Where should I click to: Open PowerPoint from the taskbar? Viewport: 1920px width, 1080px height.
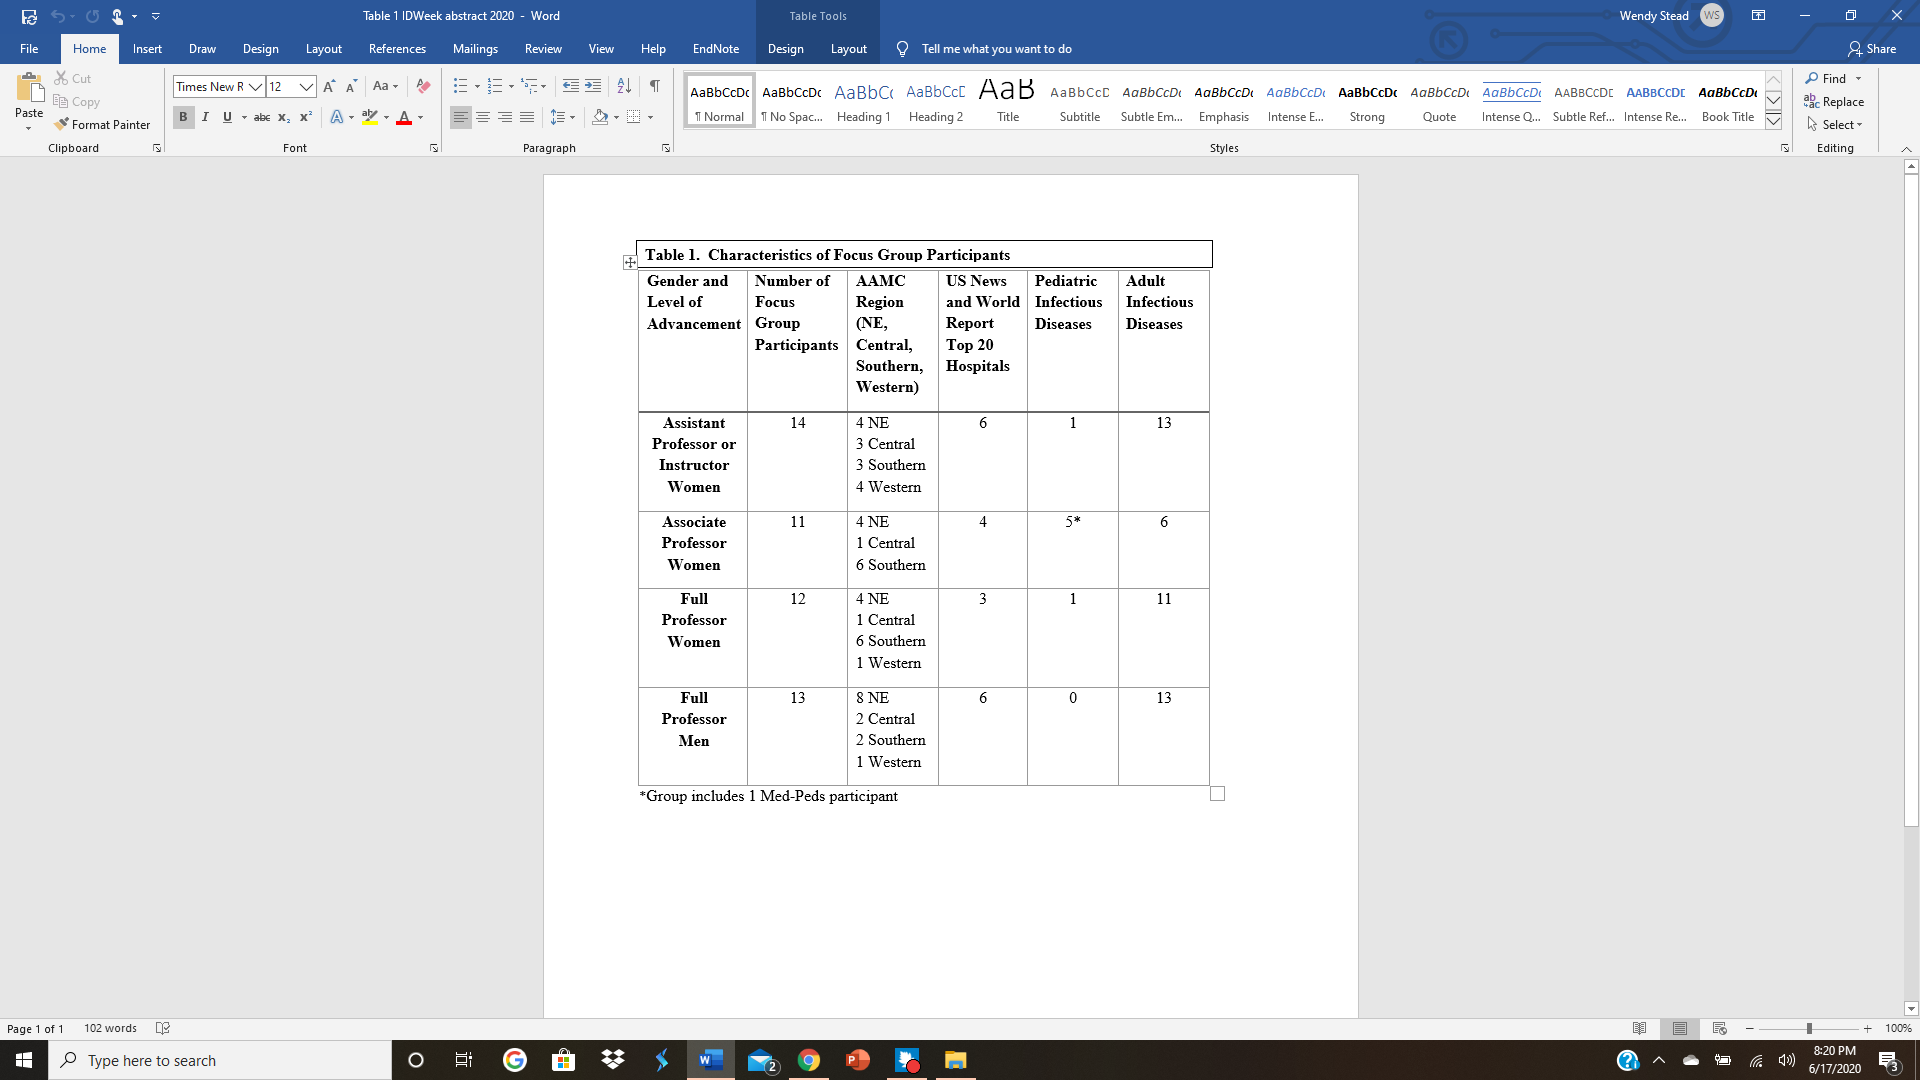(x=858, y=1060)
